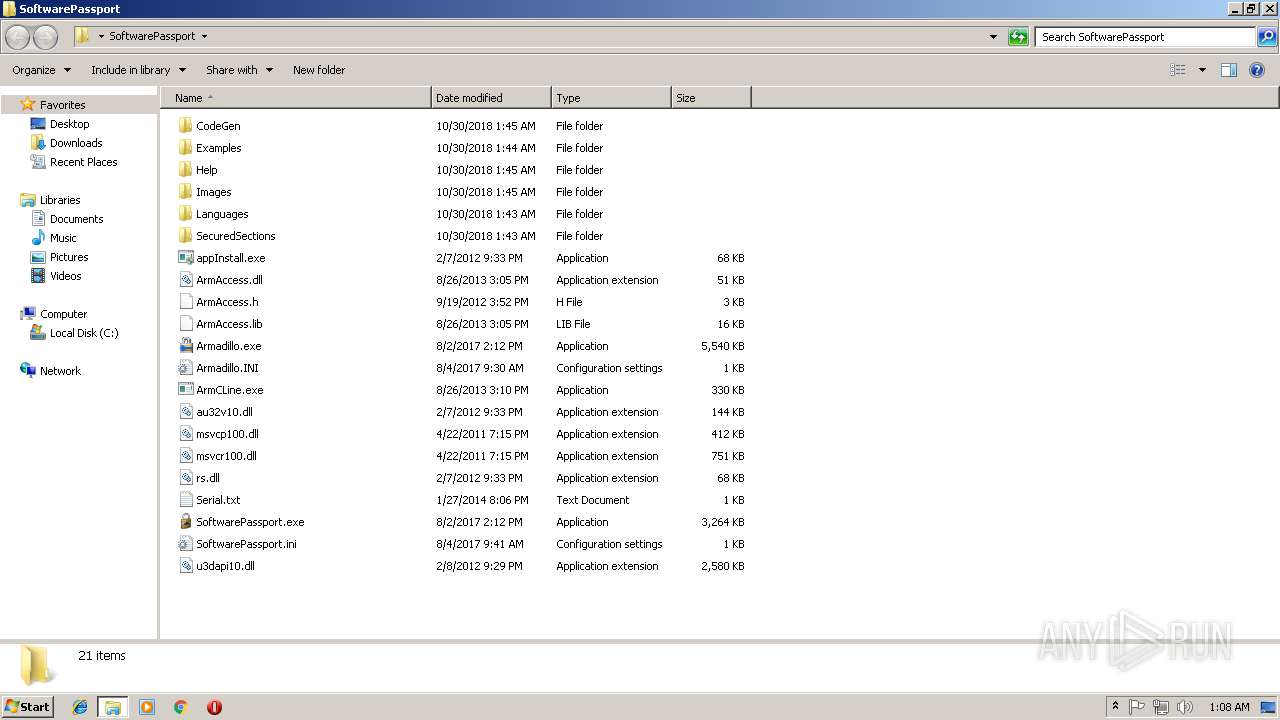Select the Help folder name
The image size is (1280, 720).
point(206,170)
